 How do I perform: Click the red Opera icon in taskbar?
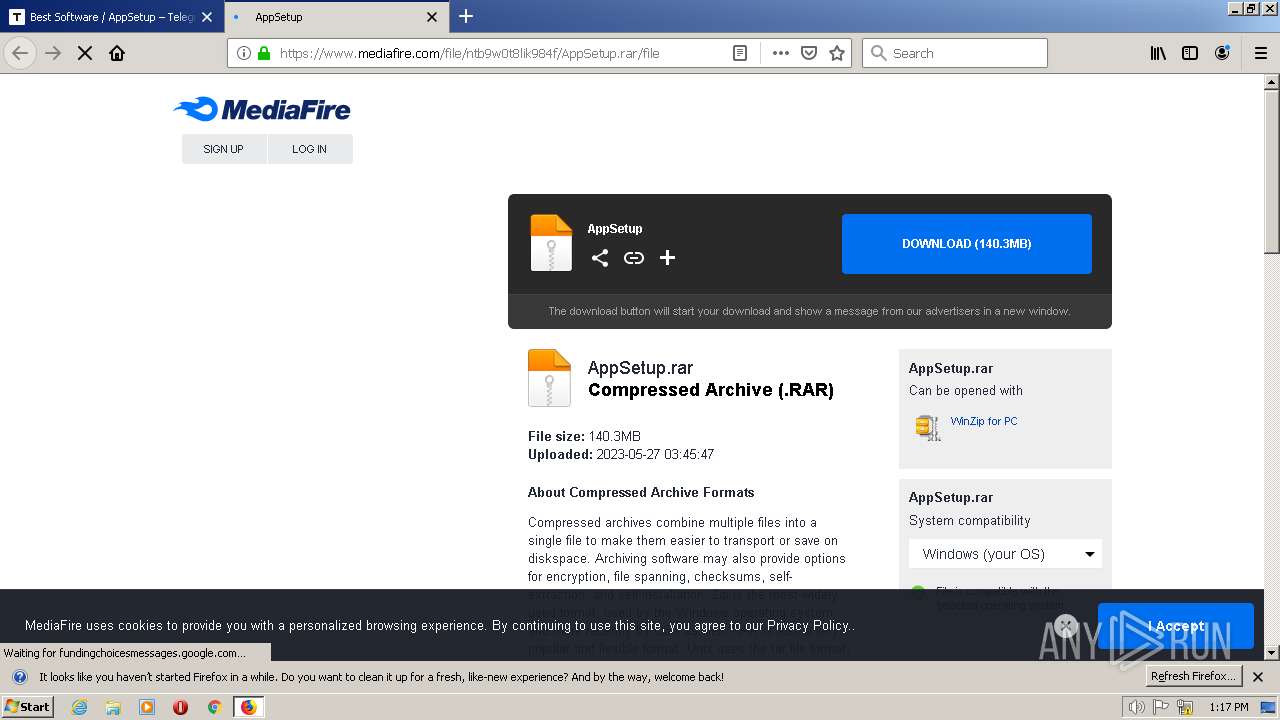pos(180,707)
